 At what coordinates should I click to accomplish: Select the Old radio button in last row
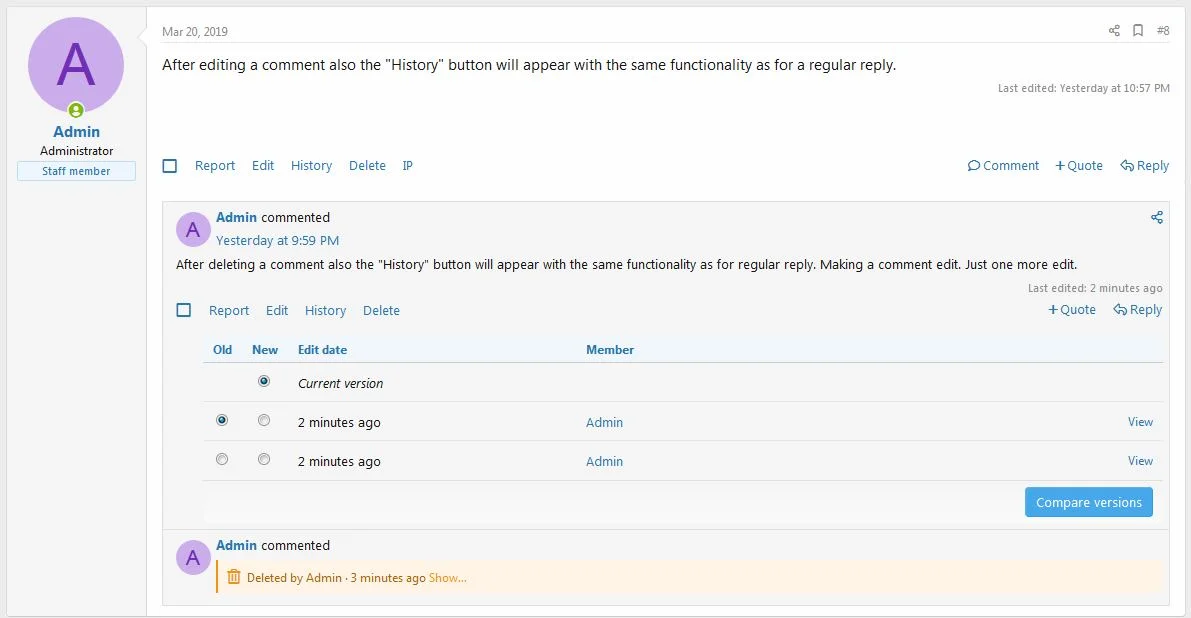click(x=222, y=459)
